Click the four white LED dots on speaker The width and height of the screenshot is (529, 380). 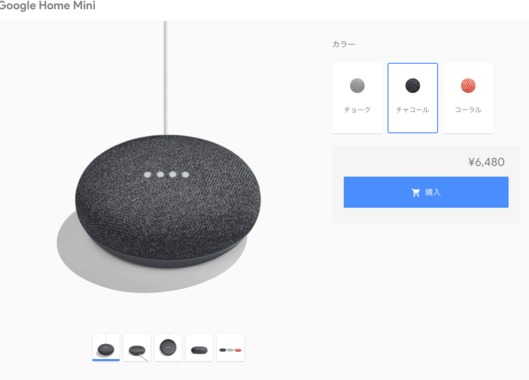coord(166,174)
